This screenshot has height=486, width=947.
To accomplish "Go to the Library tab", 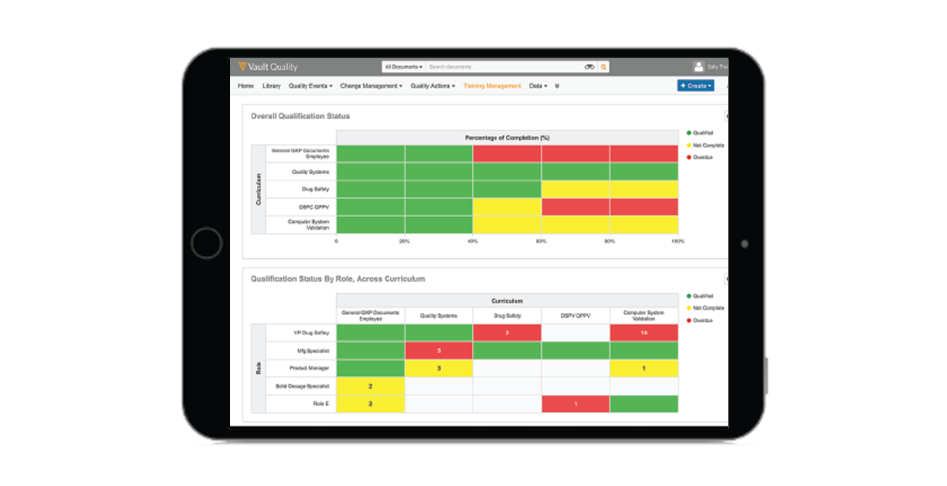I will [271, 86].
